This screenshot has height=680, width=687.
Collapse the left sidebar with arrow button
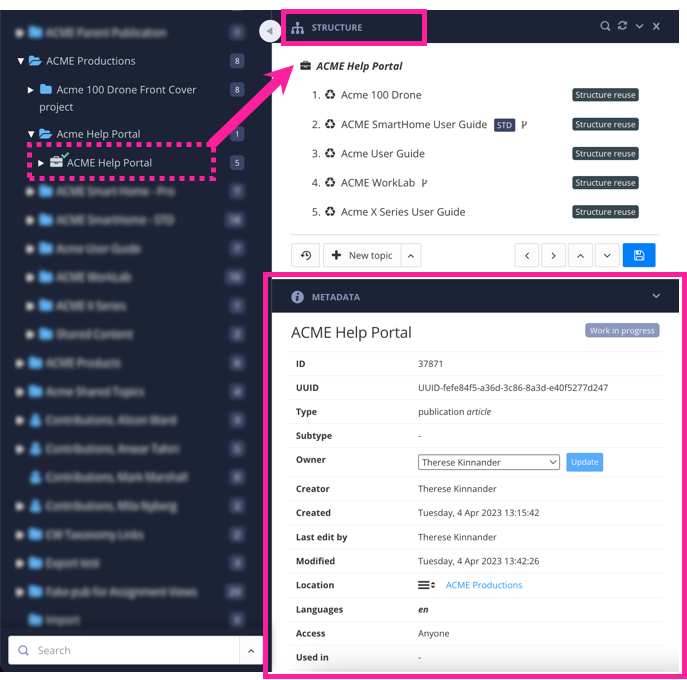pyautogui.click(x=269, y=31)
